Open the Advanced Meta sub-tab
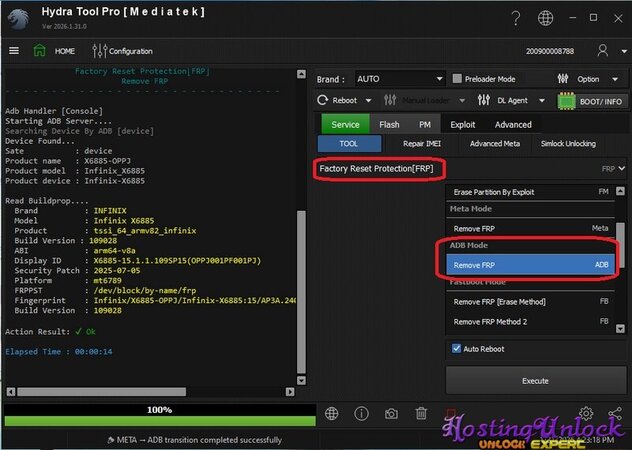The width and height of the screenshot is (632, 450). click(494, 144)
